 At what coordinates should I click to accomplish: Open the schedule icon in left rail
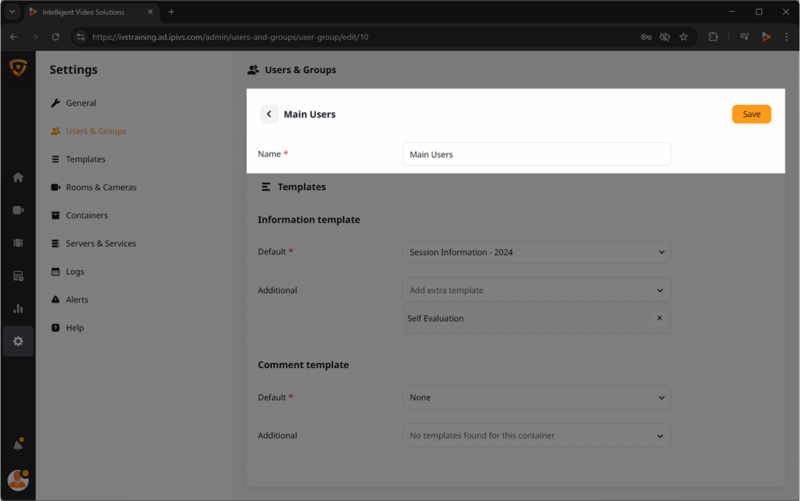(18, 276)
